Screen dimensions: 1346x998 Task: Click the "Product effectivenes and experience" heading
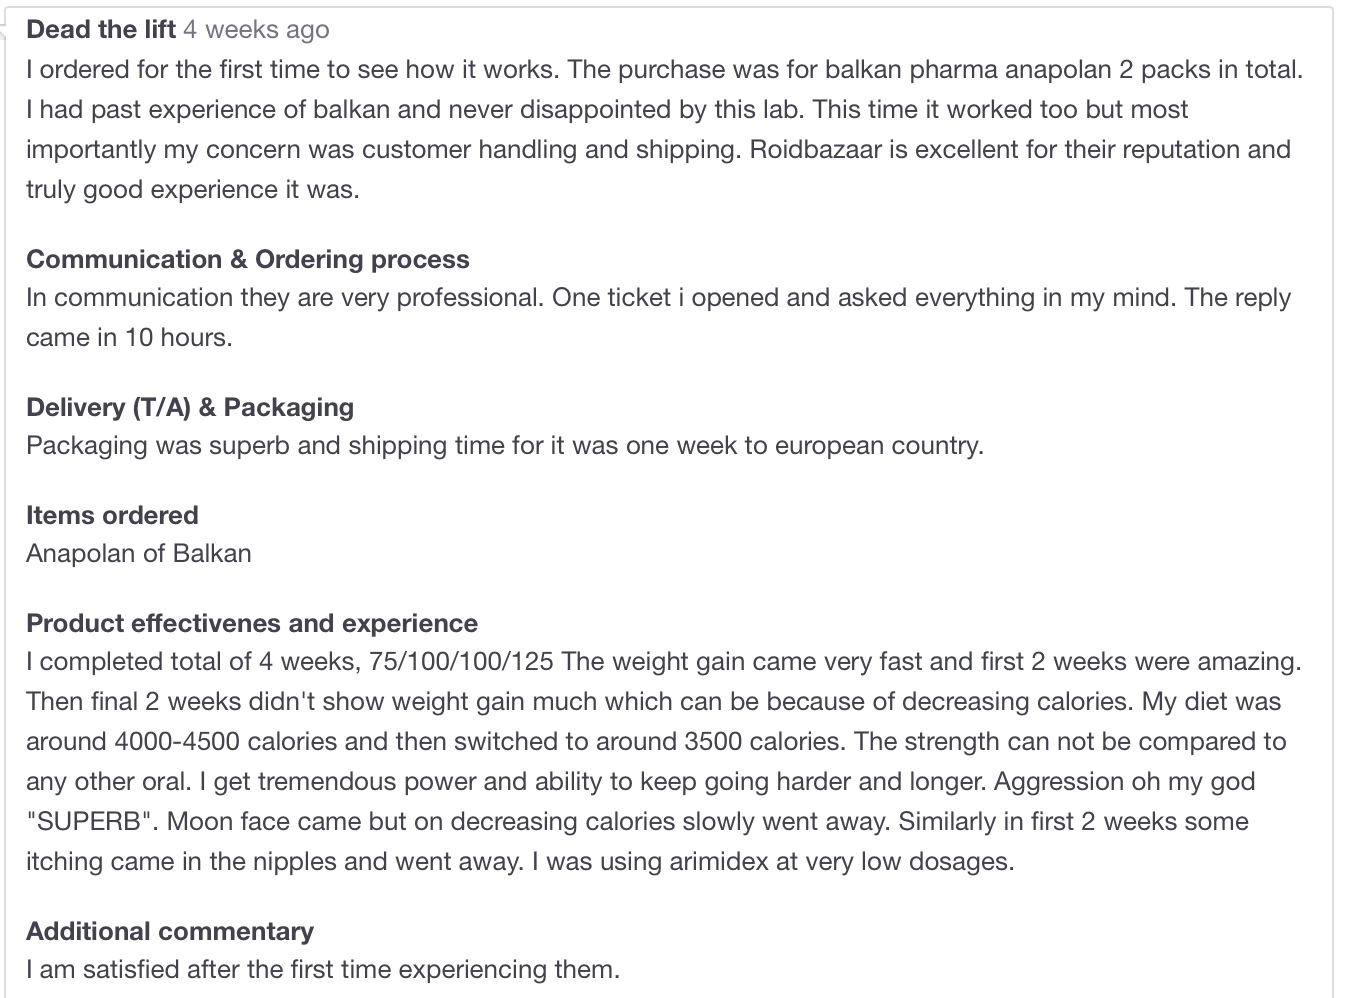(252, 623)
